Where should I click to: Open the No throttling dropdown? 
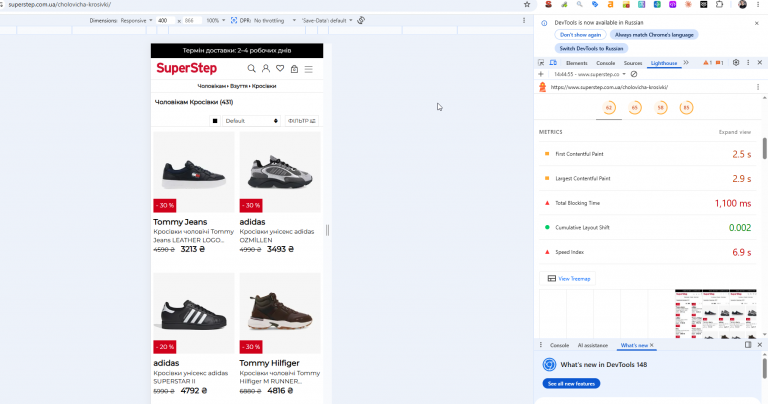275,21
